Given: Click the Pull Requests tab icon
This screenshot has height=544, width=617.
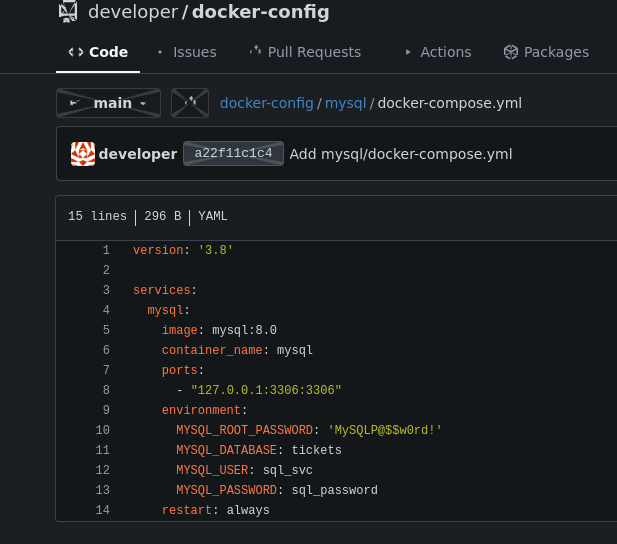Looking at the screenshot, I should 255,52.
